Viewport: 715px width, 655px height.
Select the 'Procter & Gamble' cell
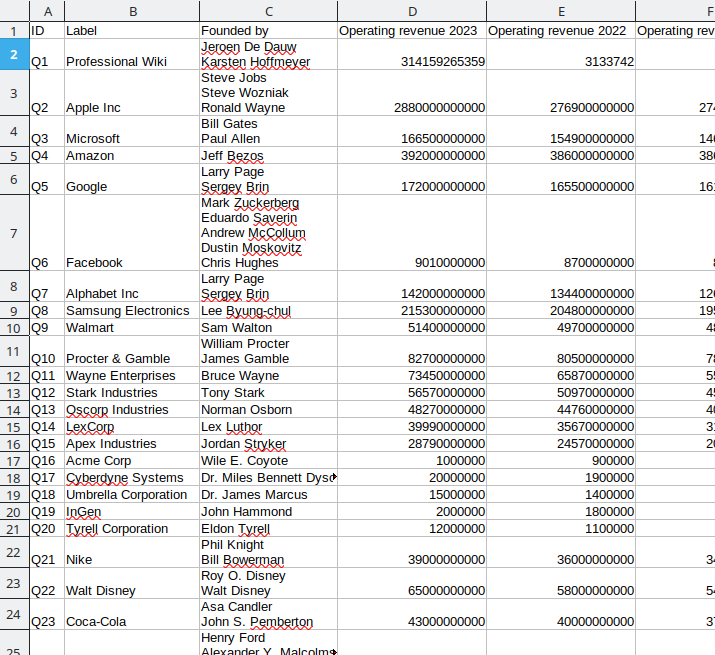(x=132, y=351)
